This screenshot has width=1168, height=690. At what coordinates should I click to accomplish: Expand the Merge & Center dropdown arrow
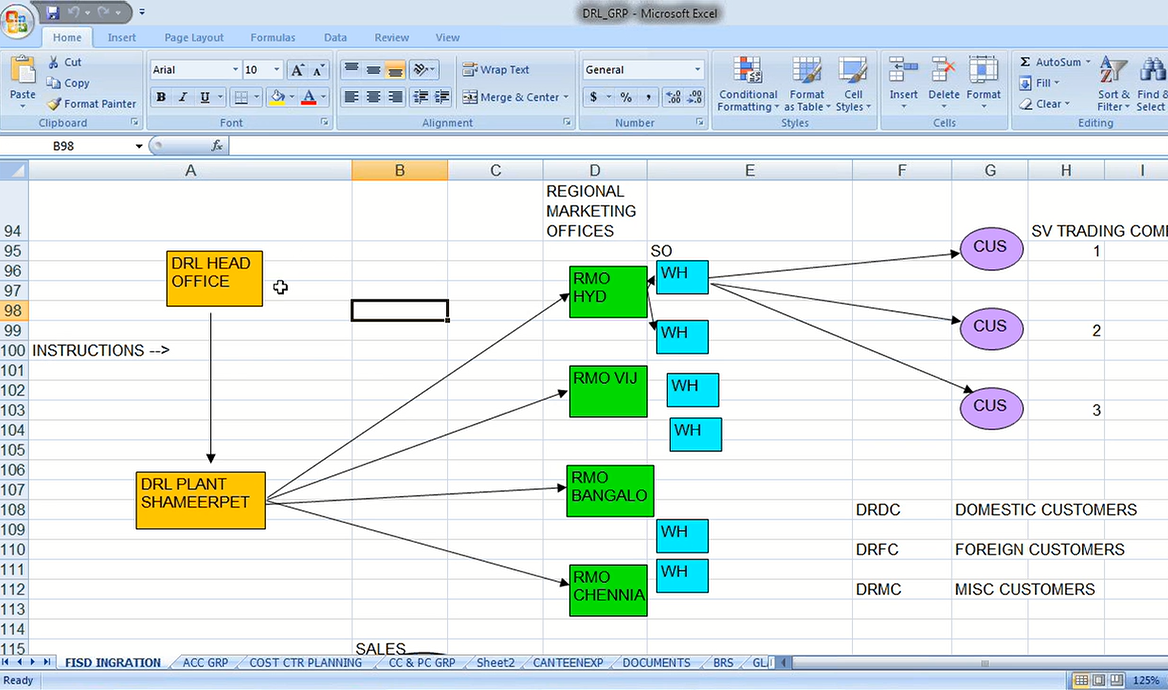click(x=566, y=97)
